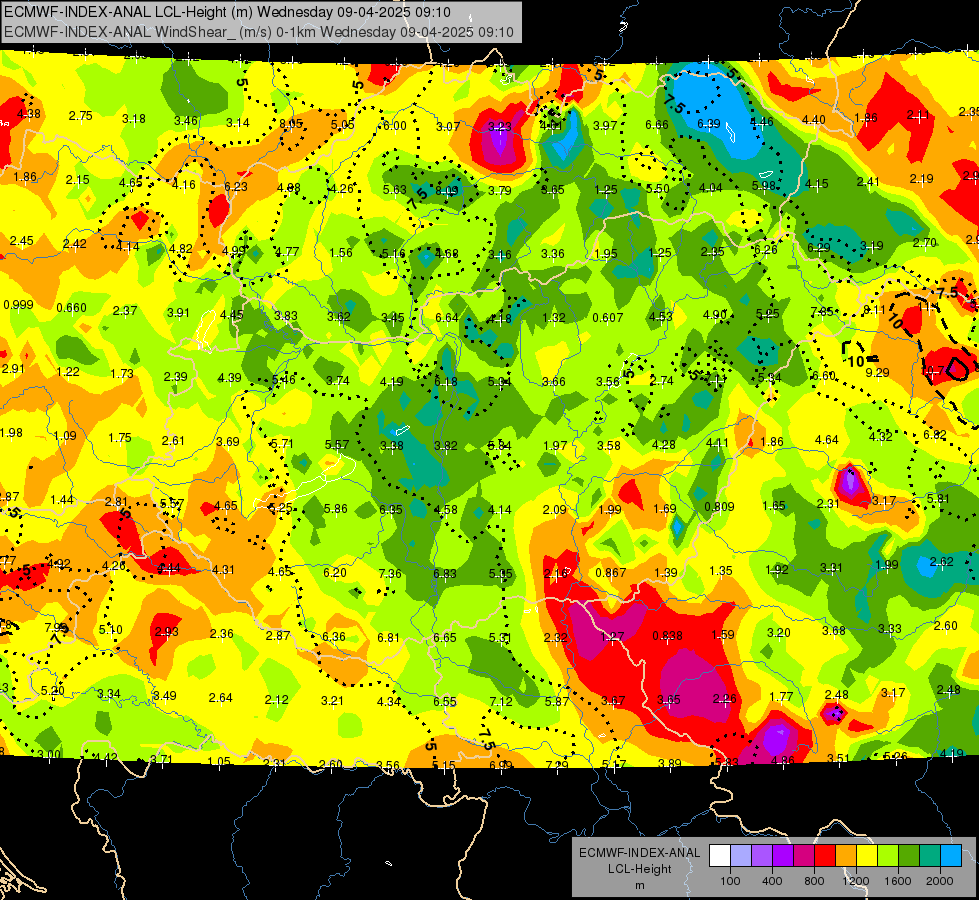Choose the yellow legend swatch
The width and height of the screenshot is (979, 900).
point(867,856)
